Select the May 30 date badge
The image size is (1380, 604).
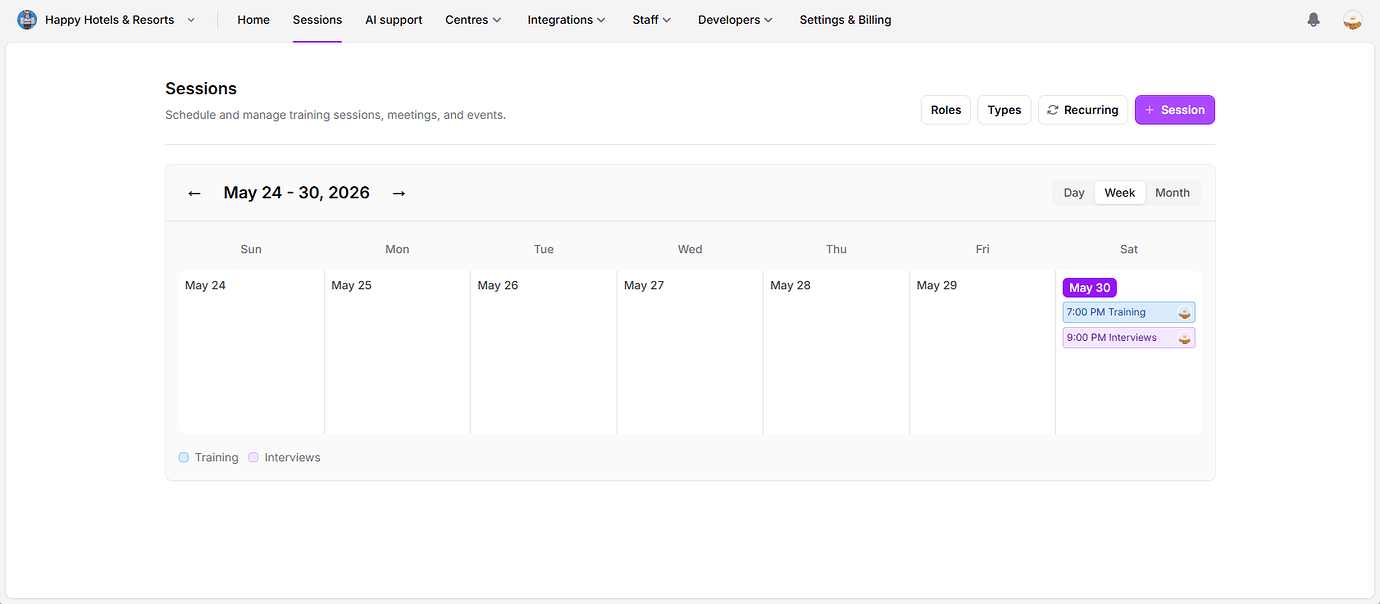click(x=1090, y=288)
